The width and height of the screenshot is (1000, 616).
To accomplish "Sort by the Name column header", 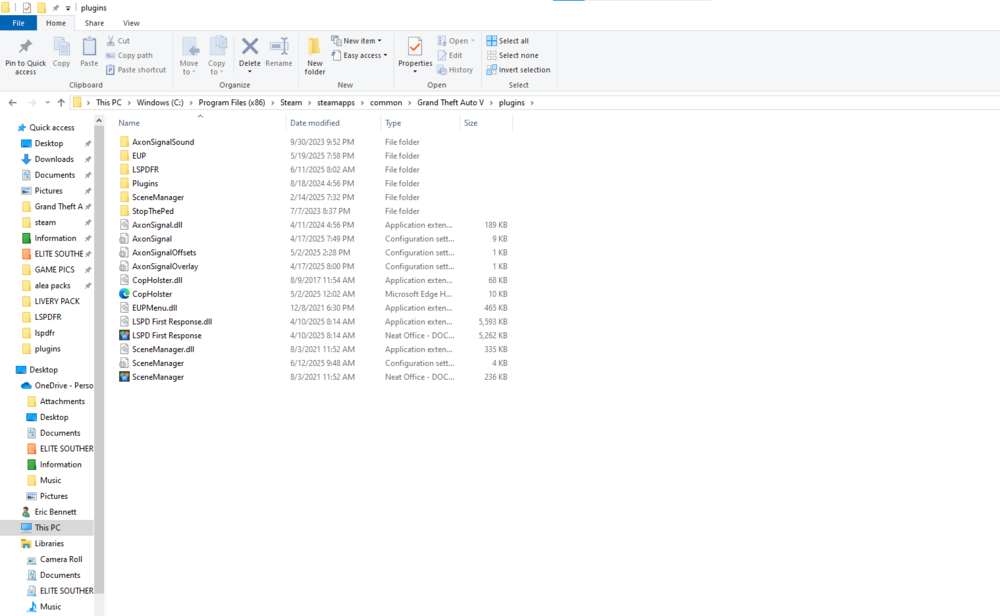I will [x=129, y=123].
